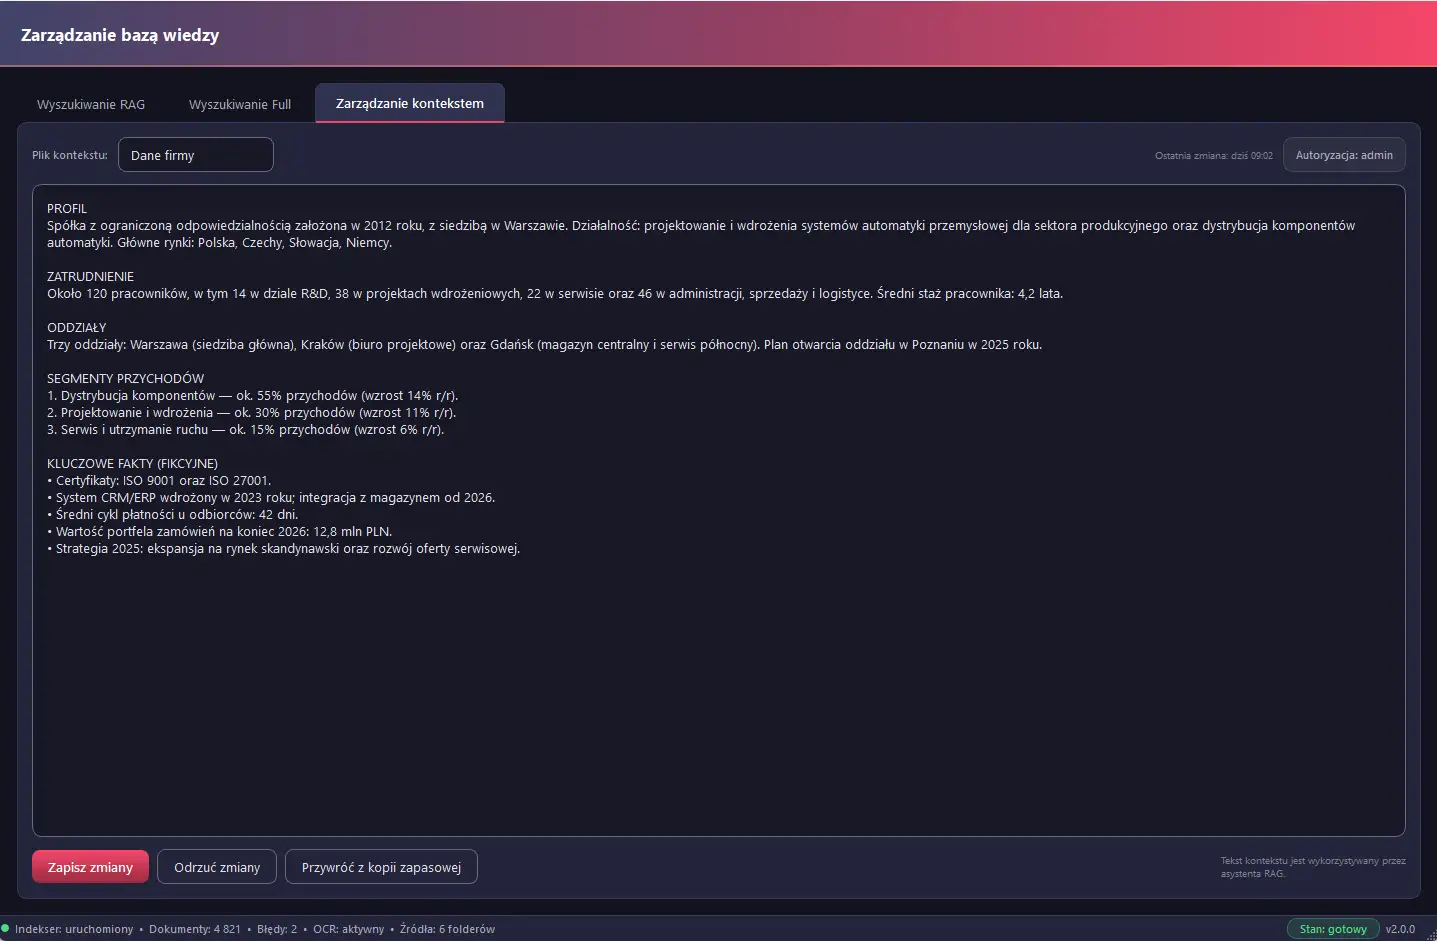This screenshot has height=941, width=1437.
Task: Click the Serwis i utrzymanie ruchu line
Action: pyautogui.click(x=246, y=429)
